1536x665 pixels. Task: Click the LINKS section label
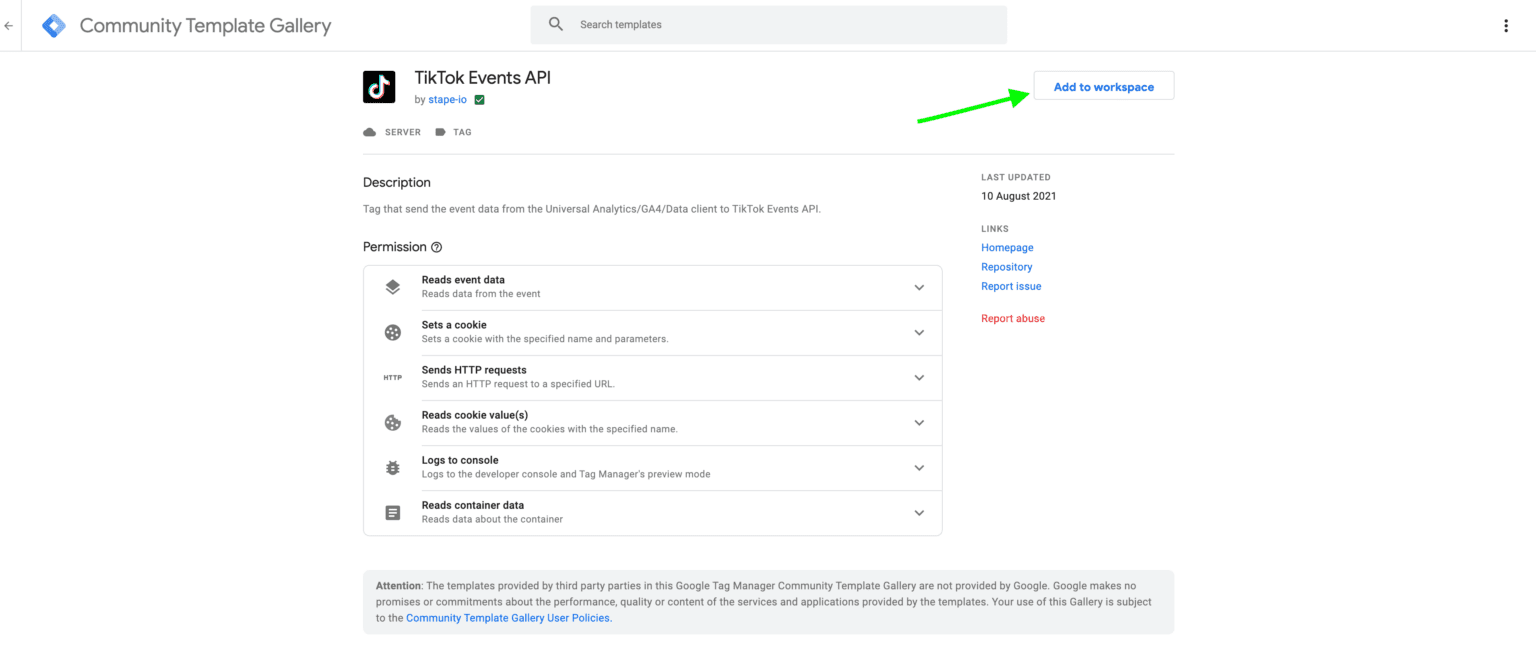pos(995,229)
